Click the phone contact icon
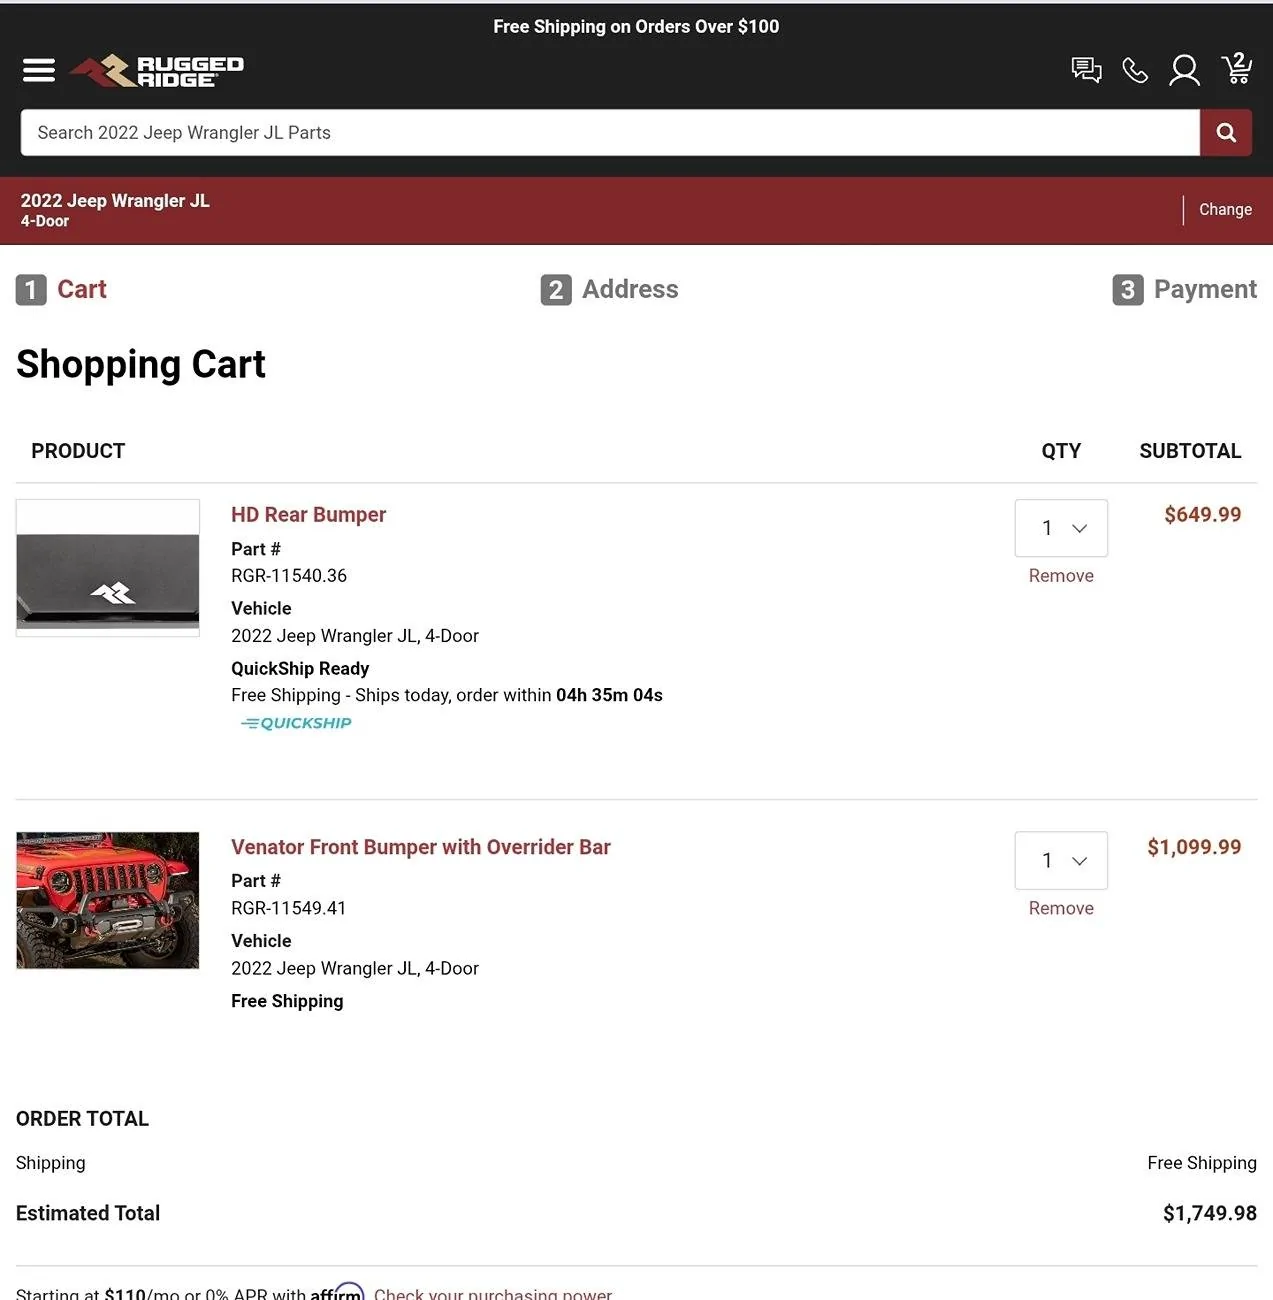 pos(1135,70)
